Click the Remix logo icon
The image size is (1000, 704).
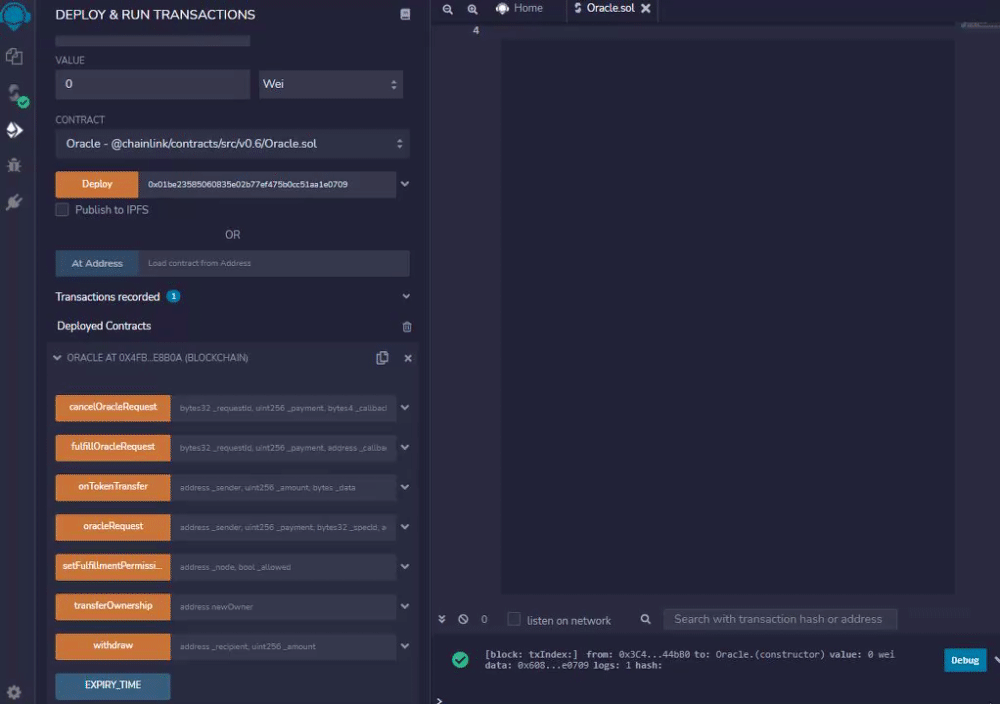[x=15, y=15]
